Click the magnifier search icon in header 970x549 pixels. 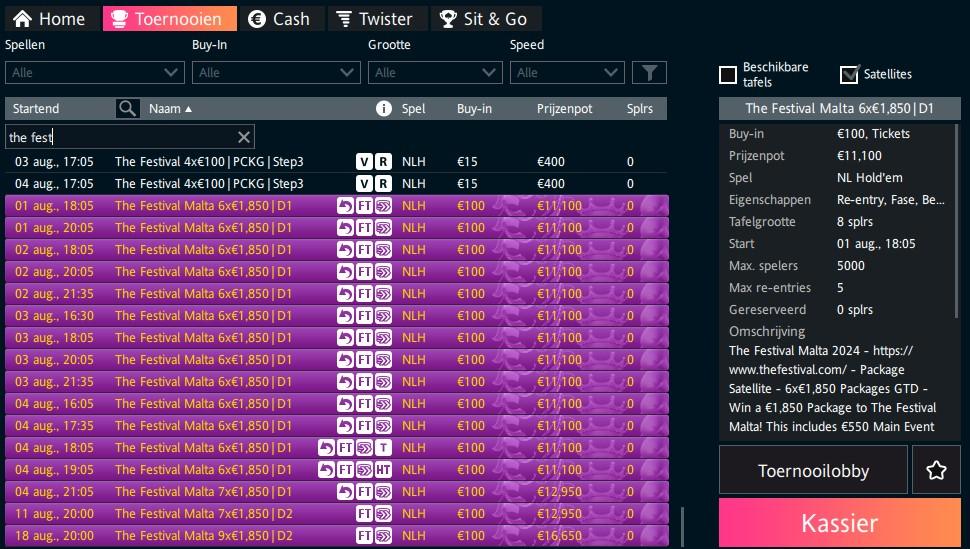(x=127, y=108)
